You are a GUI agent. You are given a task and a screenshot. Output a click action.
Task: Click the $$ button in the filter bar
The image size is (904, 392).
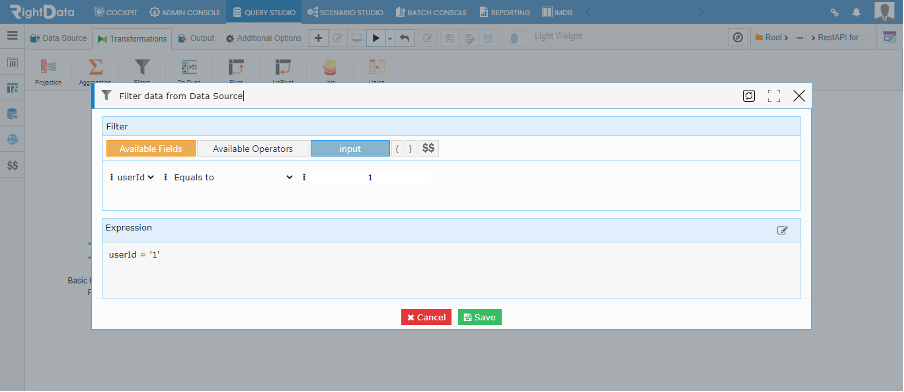point(428,149)
